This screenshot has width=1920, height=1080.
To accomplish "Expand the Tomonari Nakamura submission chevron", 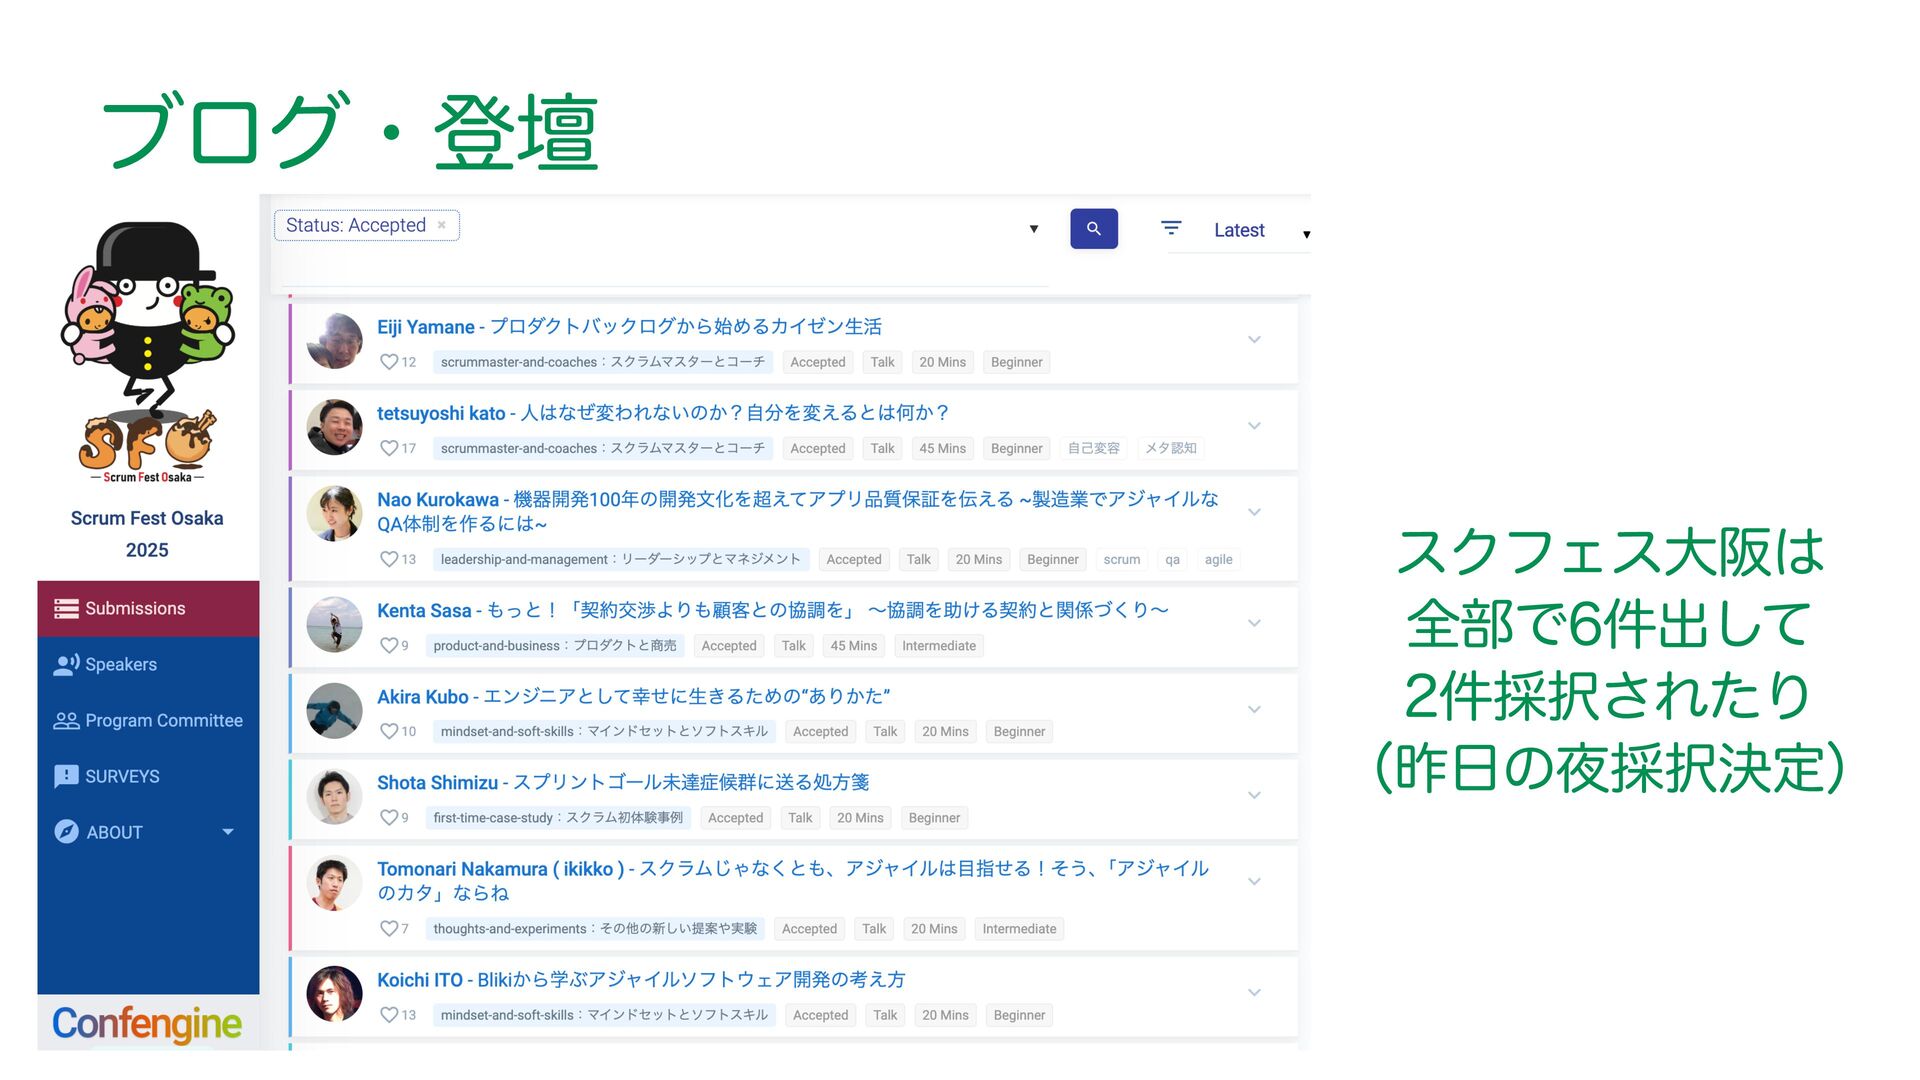I will 1254,881.
